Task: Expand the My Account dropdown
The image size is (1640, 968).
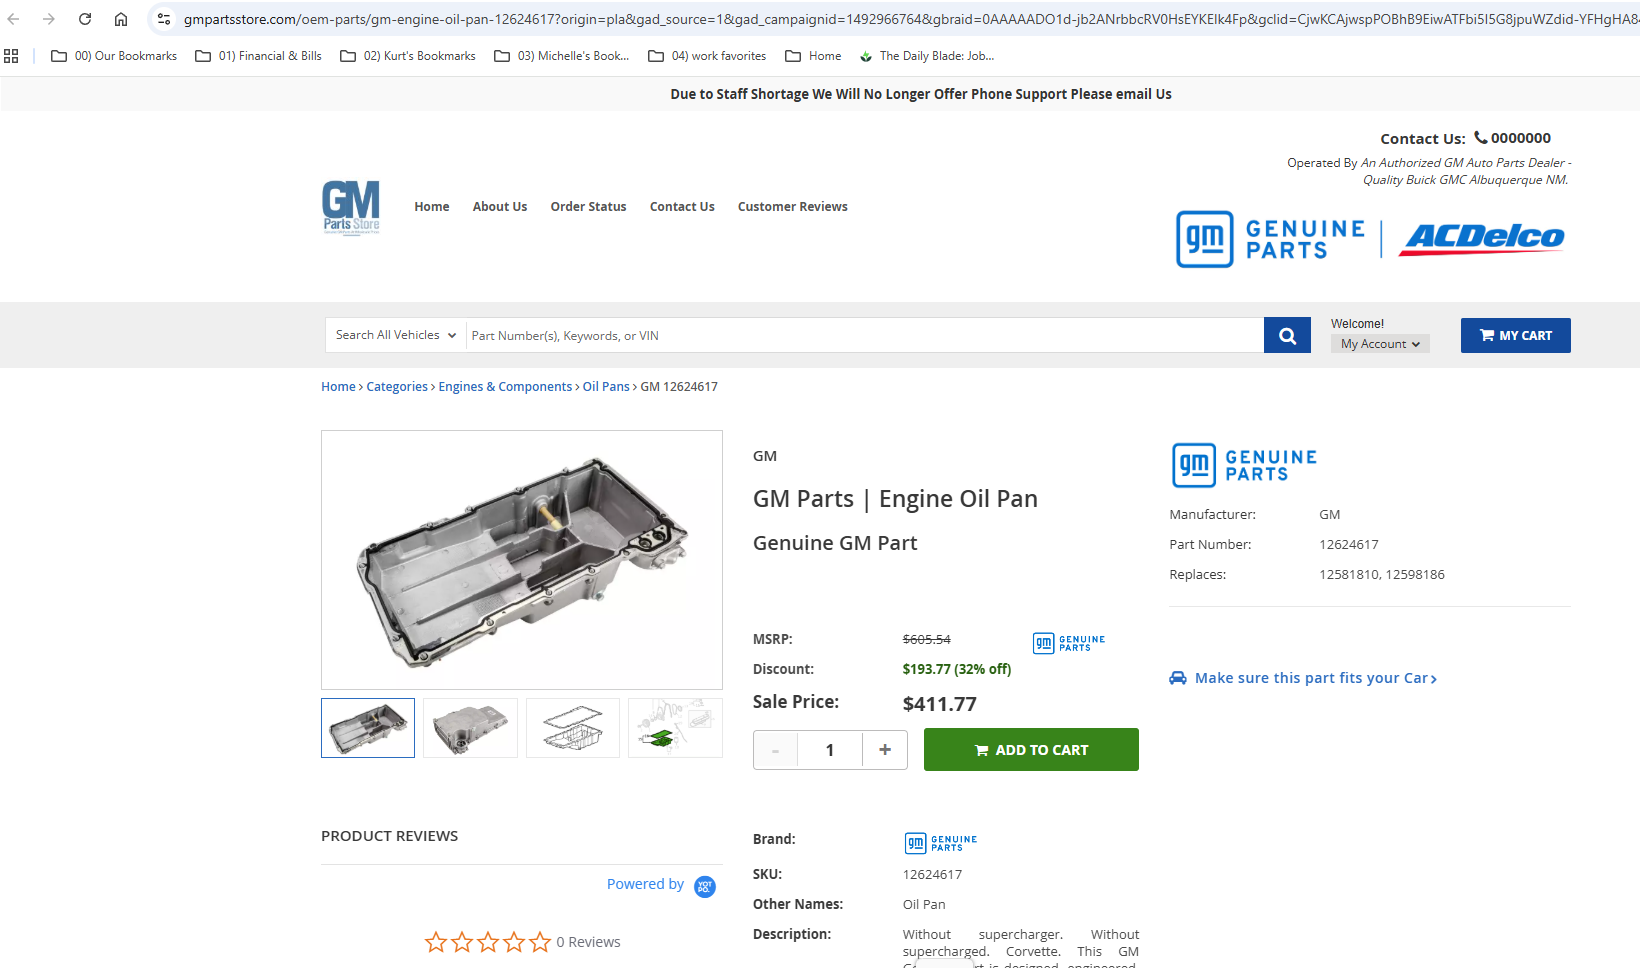Action: point(1380,344)
